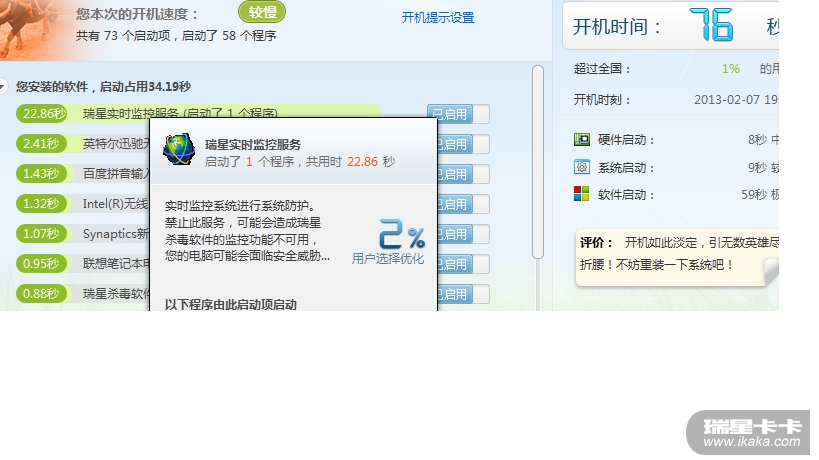Click the 76 boot time number
Viewport: 819px width, 460px height.
click(x=711, y=25)
